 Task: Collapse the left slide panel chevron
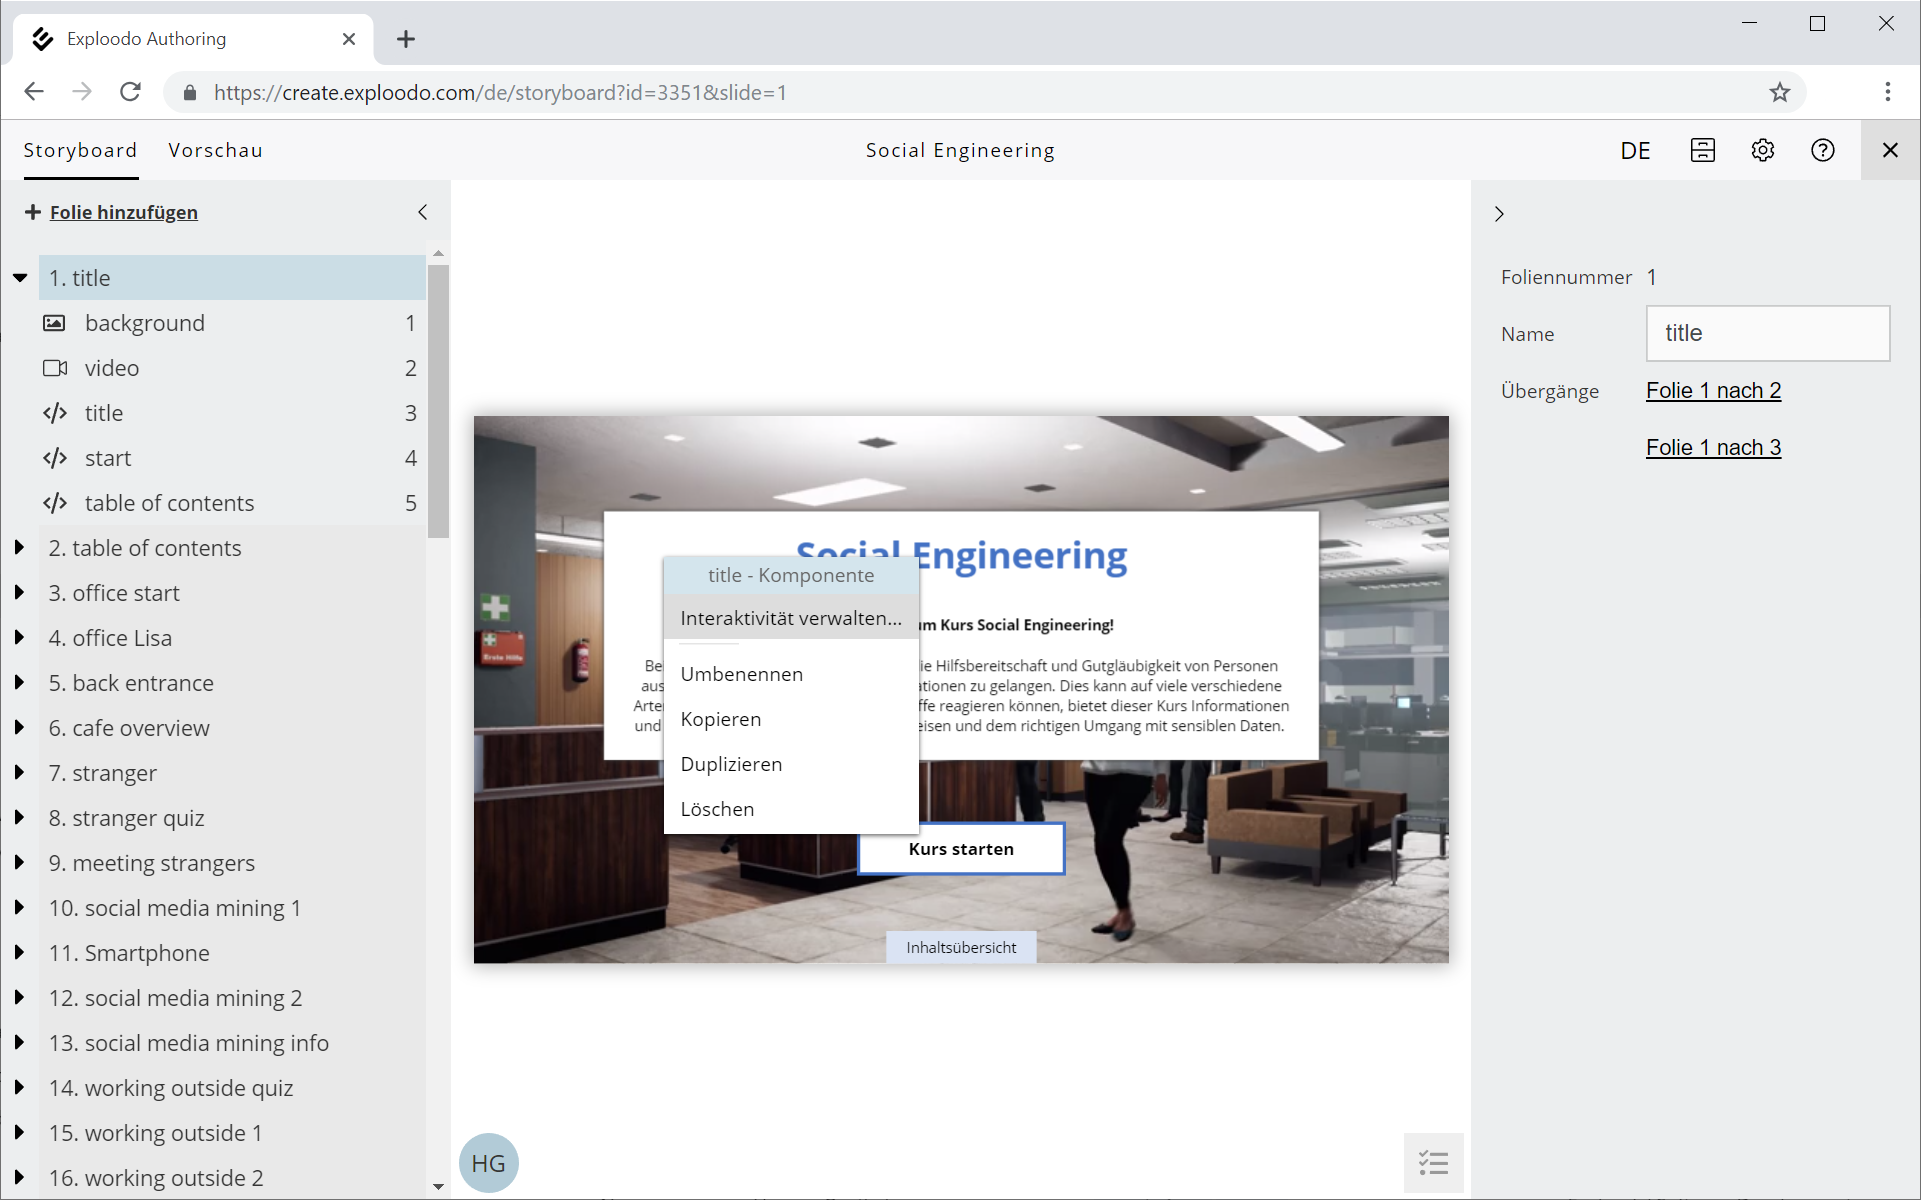tap(423, 212)
